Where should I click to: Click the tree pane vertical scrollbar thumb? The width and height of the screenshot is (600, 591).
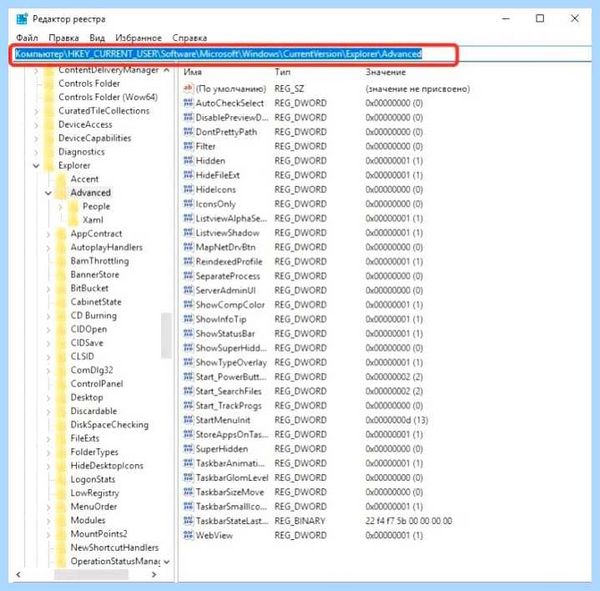(x=166, y=335)
